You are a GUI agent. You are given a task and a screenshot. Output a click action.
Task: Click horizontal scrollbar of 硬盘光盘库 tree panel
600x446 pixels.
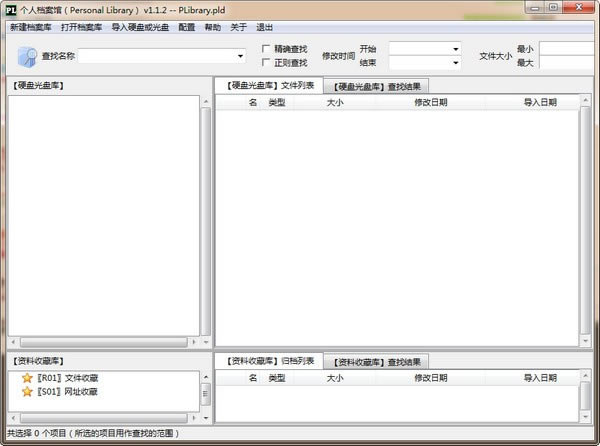click(104, 342)
